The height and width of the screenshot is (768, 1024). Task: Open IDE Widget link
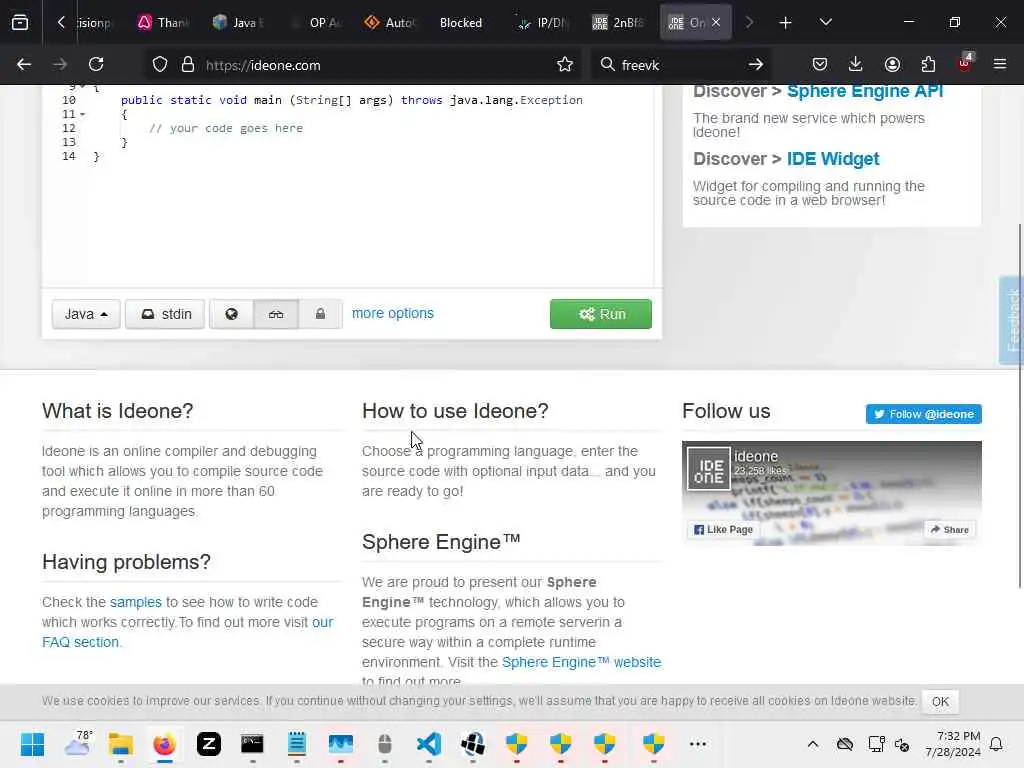point(833,159)
